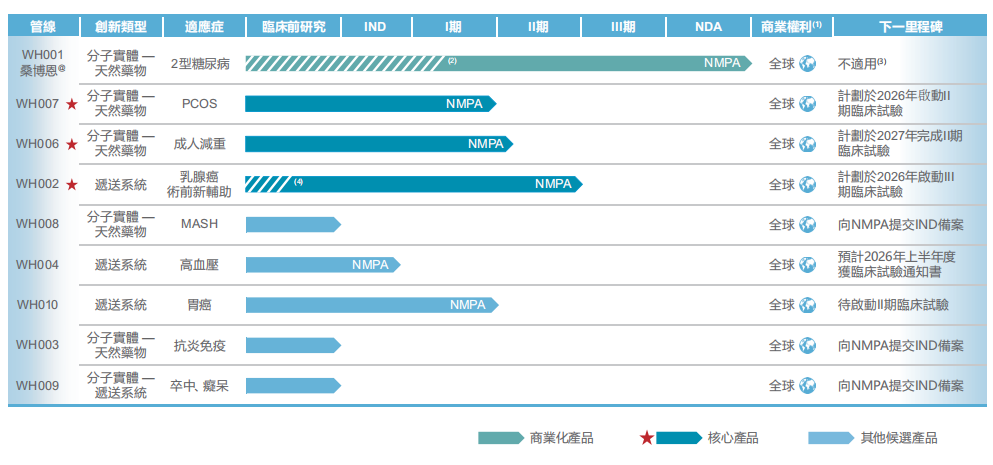The width and height of the screenshot is (993, 465).
Task: Click the 抗炎免疫 indication cell
Action: point(199,345)
